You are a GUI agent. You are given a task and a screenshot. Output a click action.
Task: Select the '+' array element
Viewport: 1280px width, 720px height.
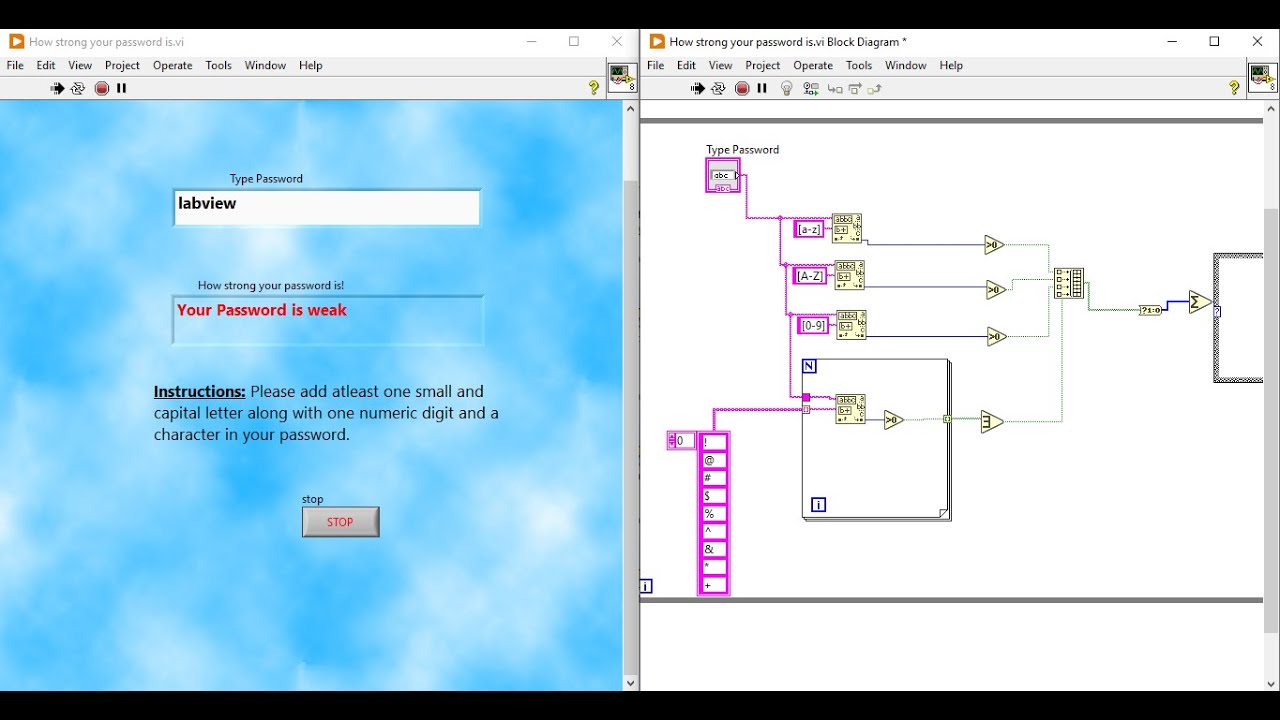coord(714,586)
